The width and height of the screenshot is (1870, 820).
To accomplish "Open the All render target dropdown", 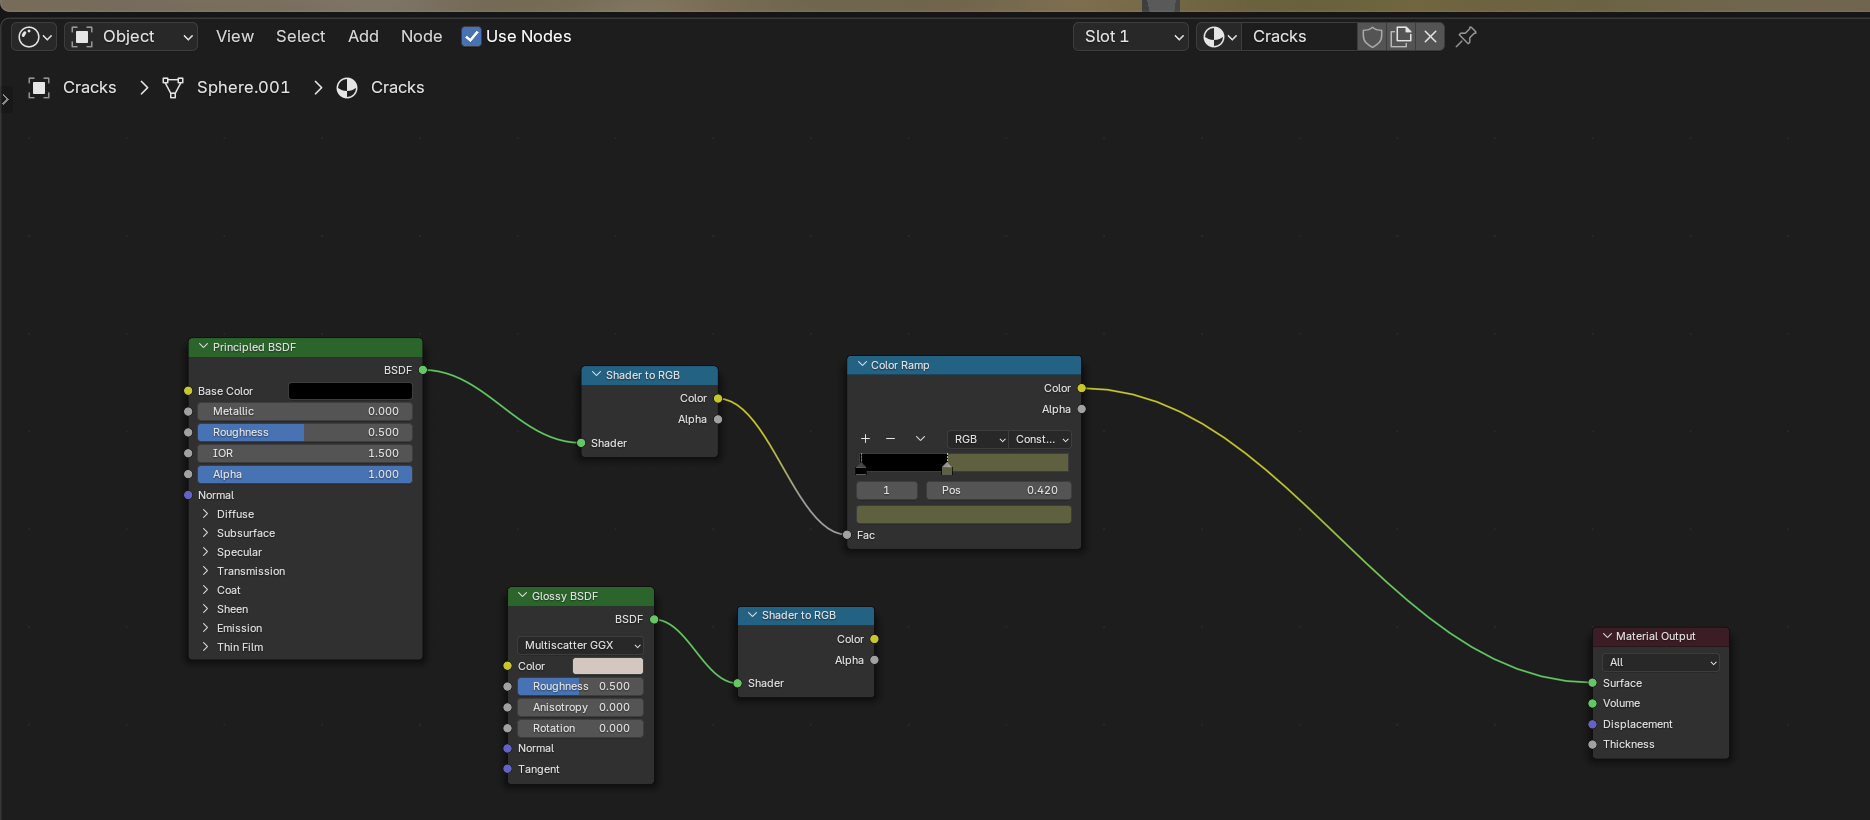I will (x=1660, y=662).
